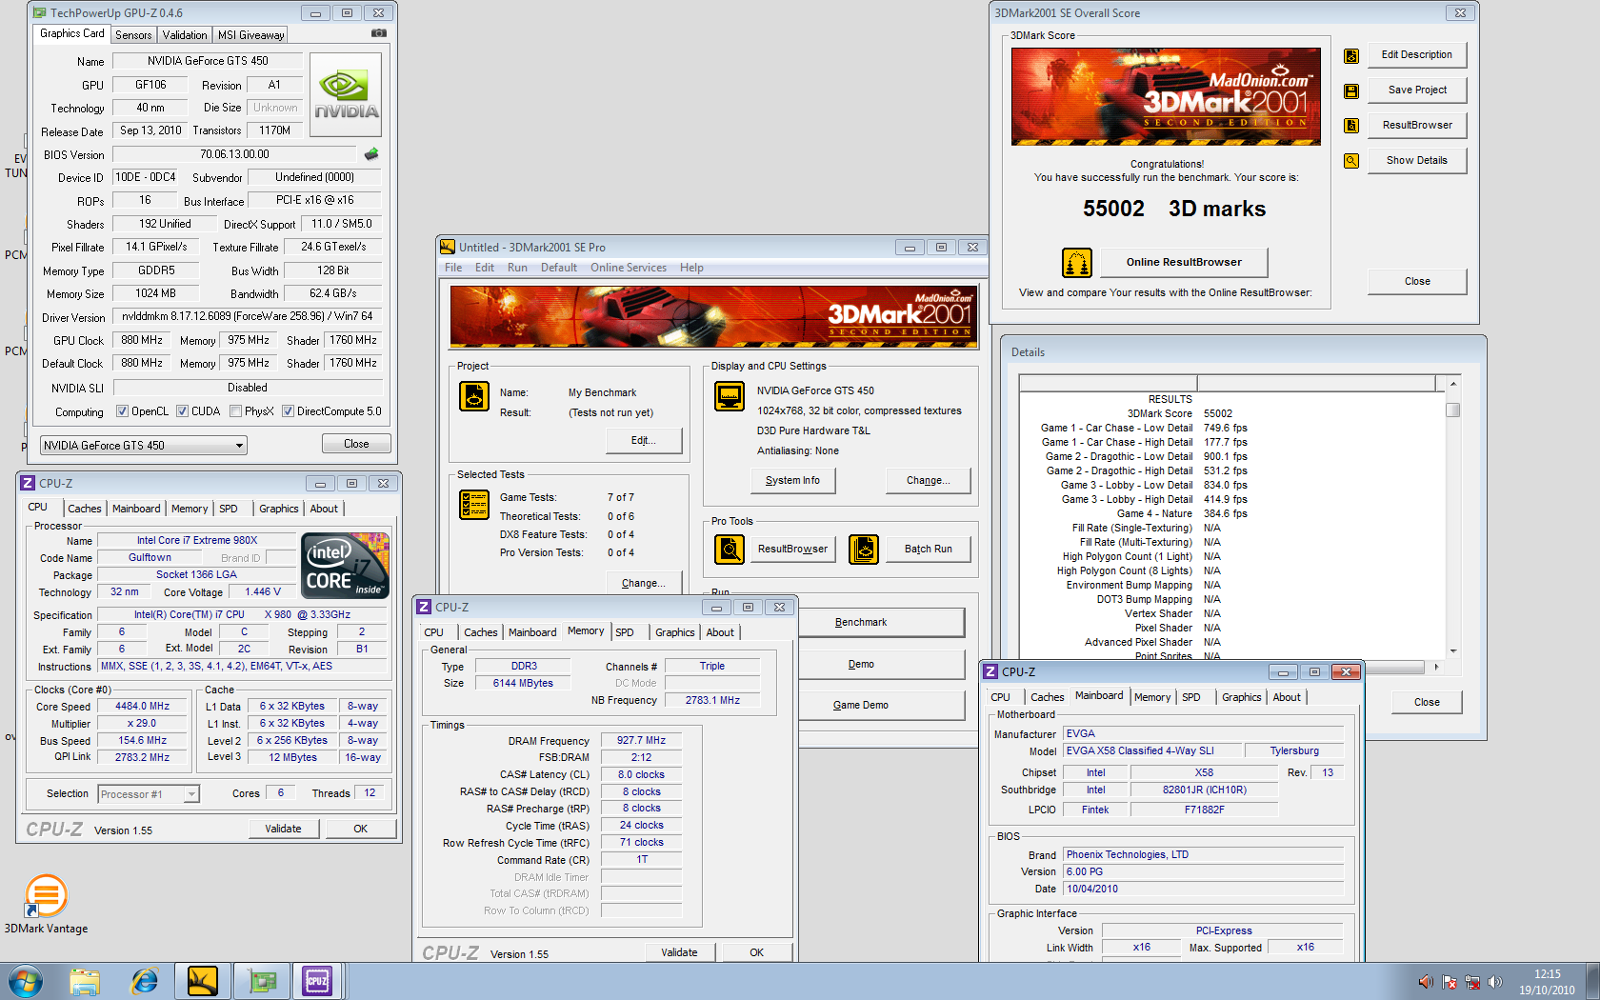Viewport: 1600px width, 1000px height.
Task: Switch to GPU-Z taskbar icon
Action: point(262,982)
